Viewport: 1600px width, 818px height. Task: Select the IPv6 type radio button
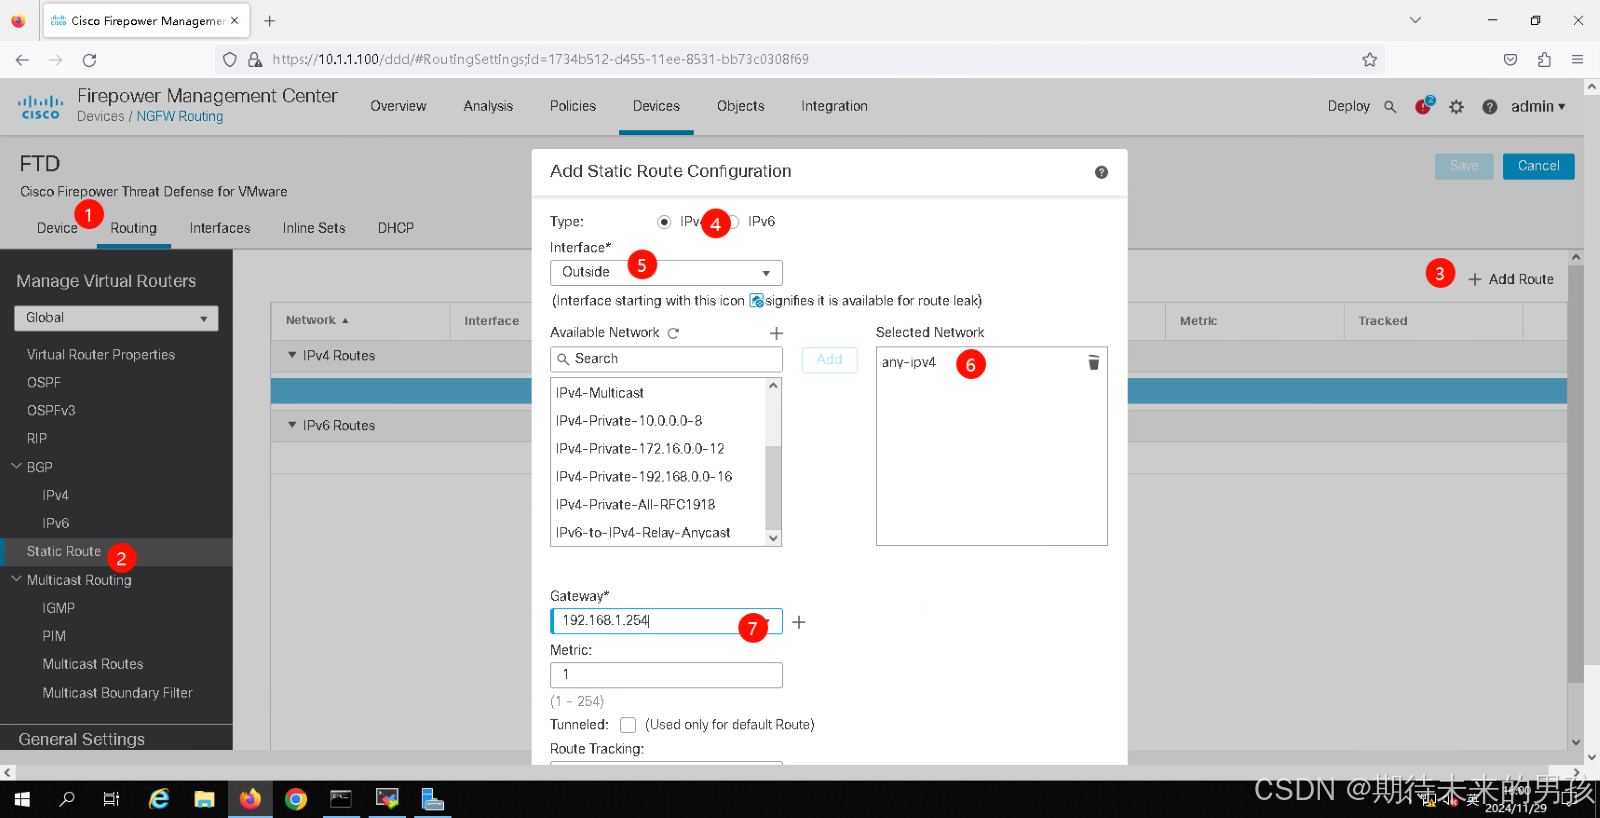(734, 222)
